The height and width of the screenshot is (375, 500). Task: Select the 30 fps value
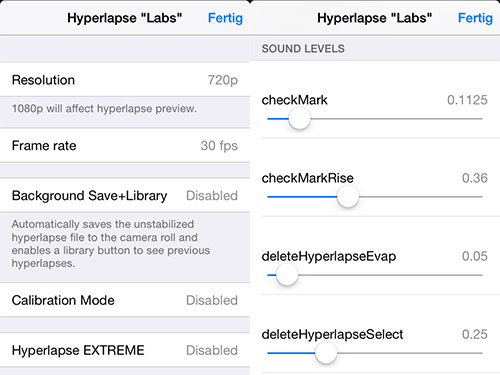point(219,146)
